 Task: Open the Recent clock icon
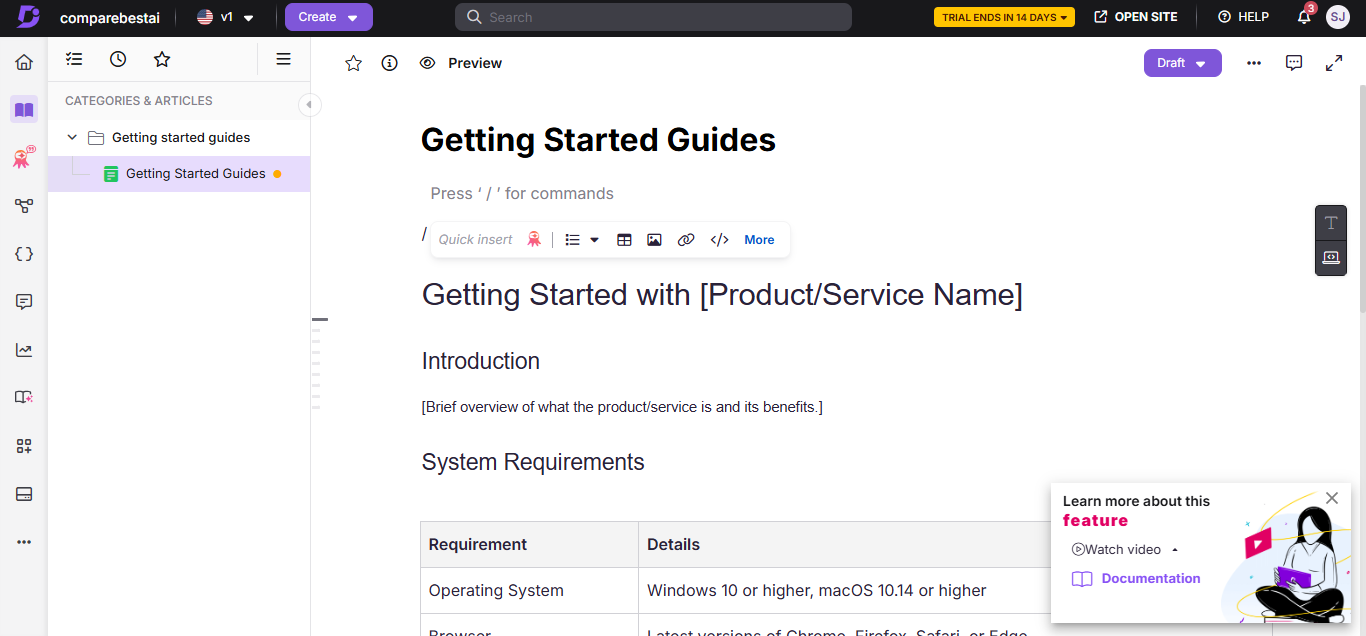(118, 59)
